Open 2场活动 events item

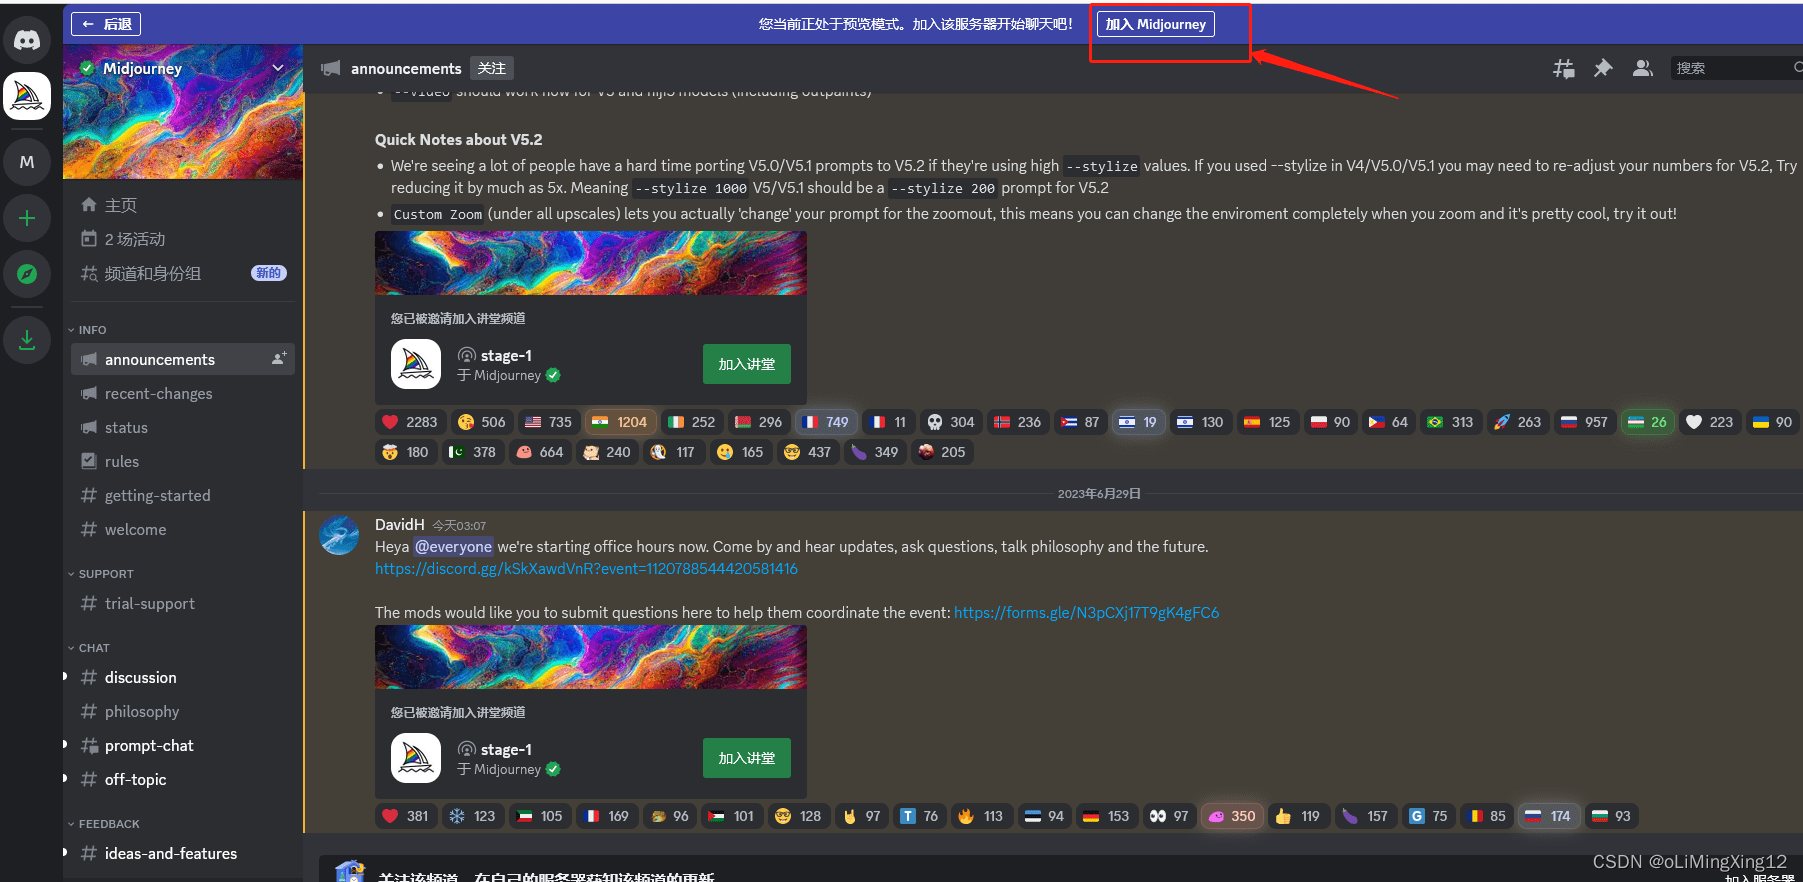[183, 239]
